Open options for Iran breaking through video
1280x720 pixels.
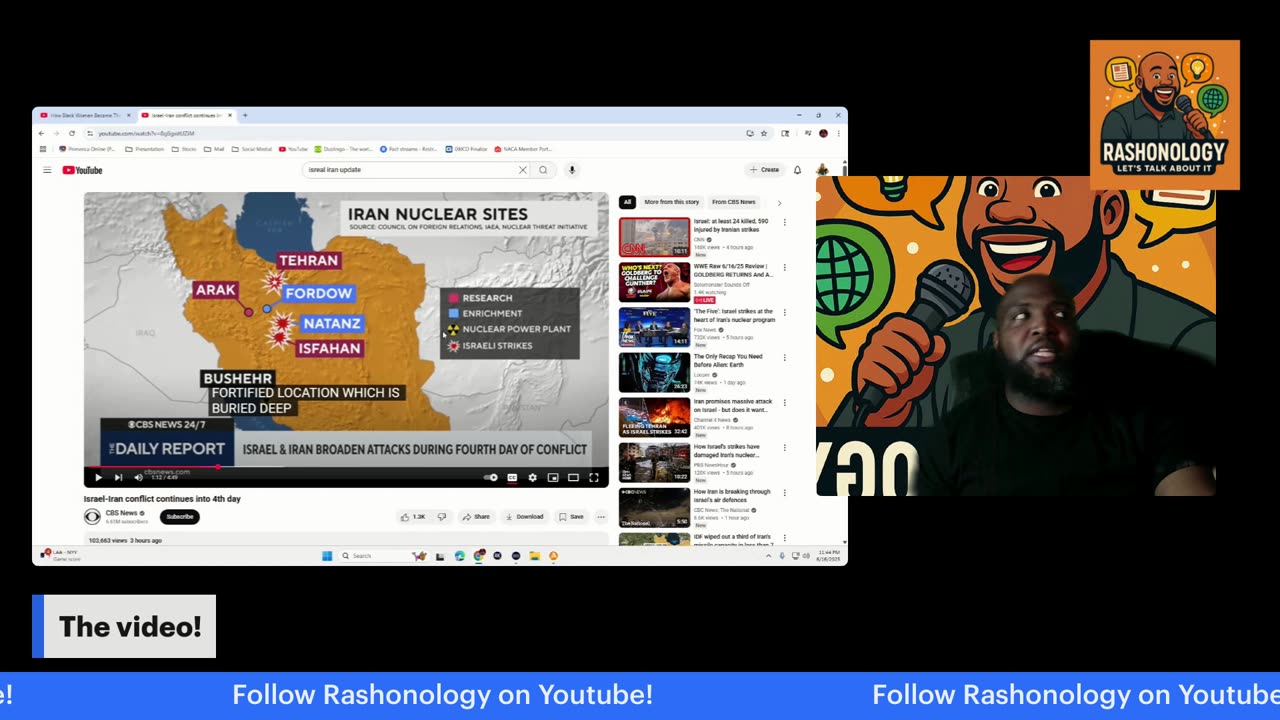(784, 492)
